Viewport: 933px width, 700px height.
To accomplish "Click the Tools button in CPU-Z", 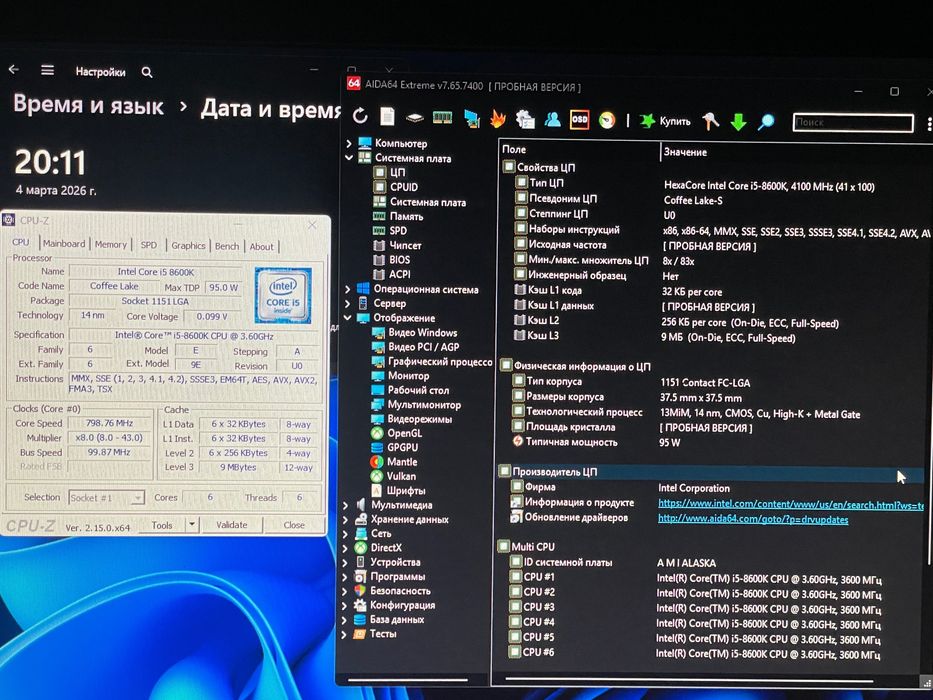I will point(162,525).
